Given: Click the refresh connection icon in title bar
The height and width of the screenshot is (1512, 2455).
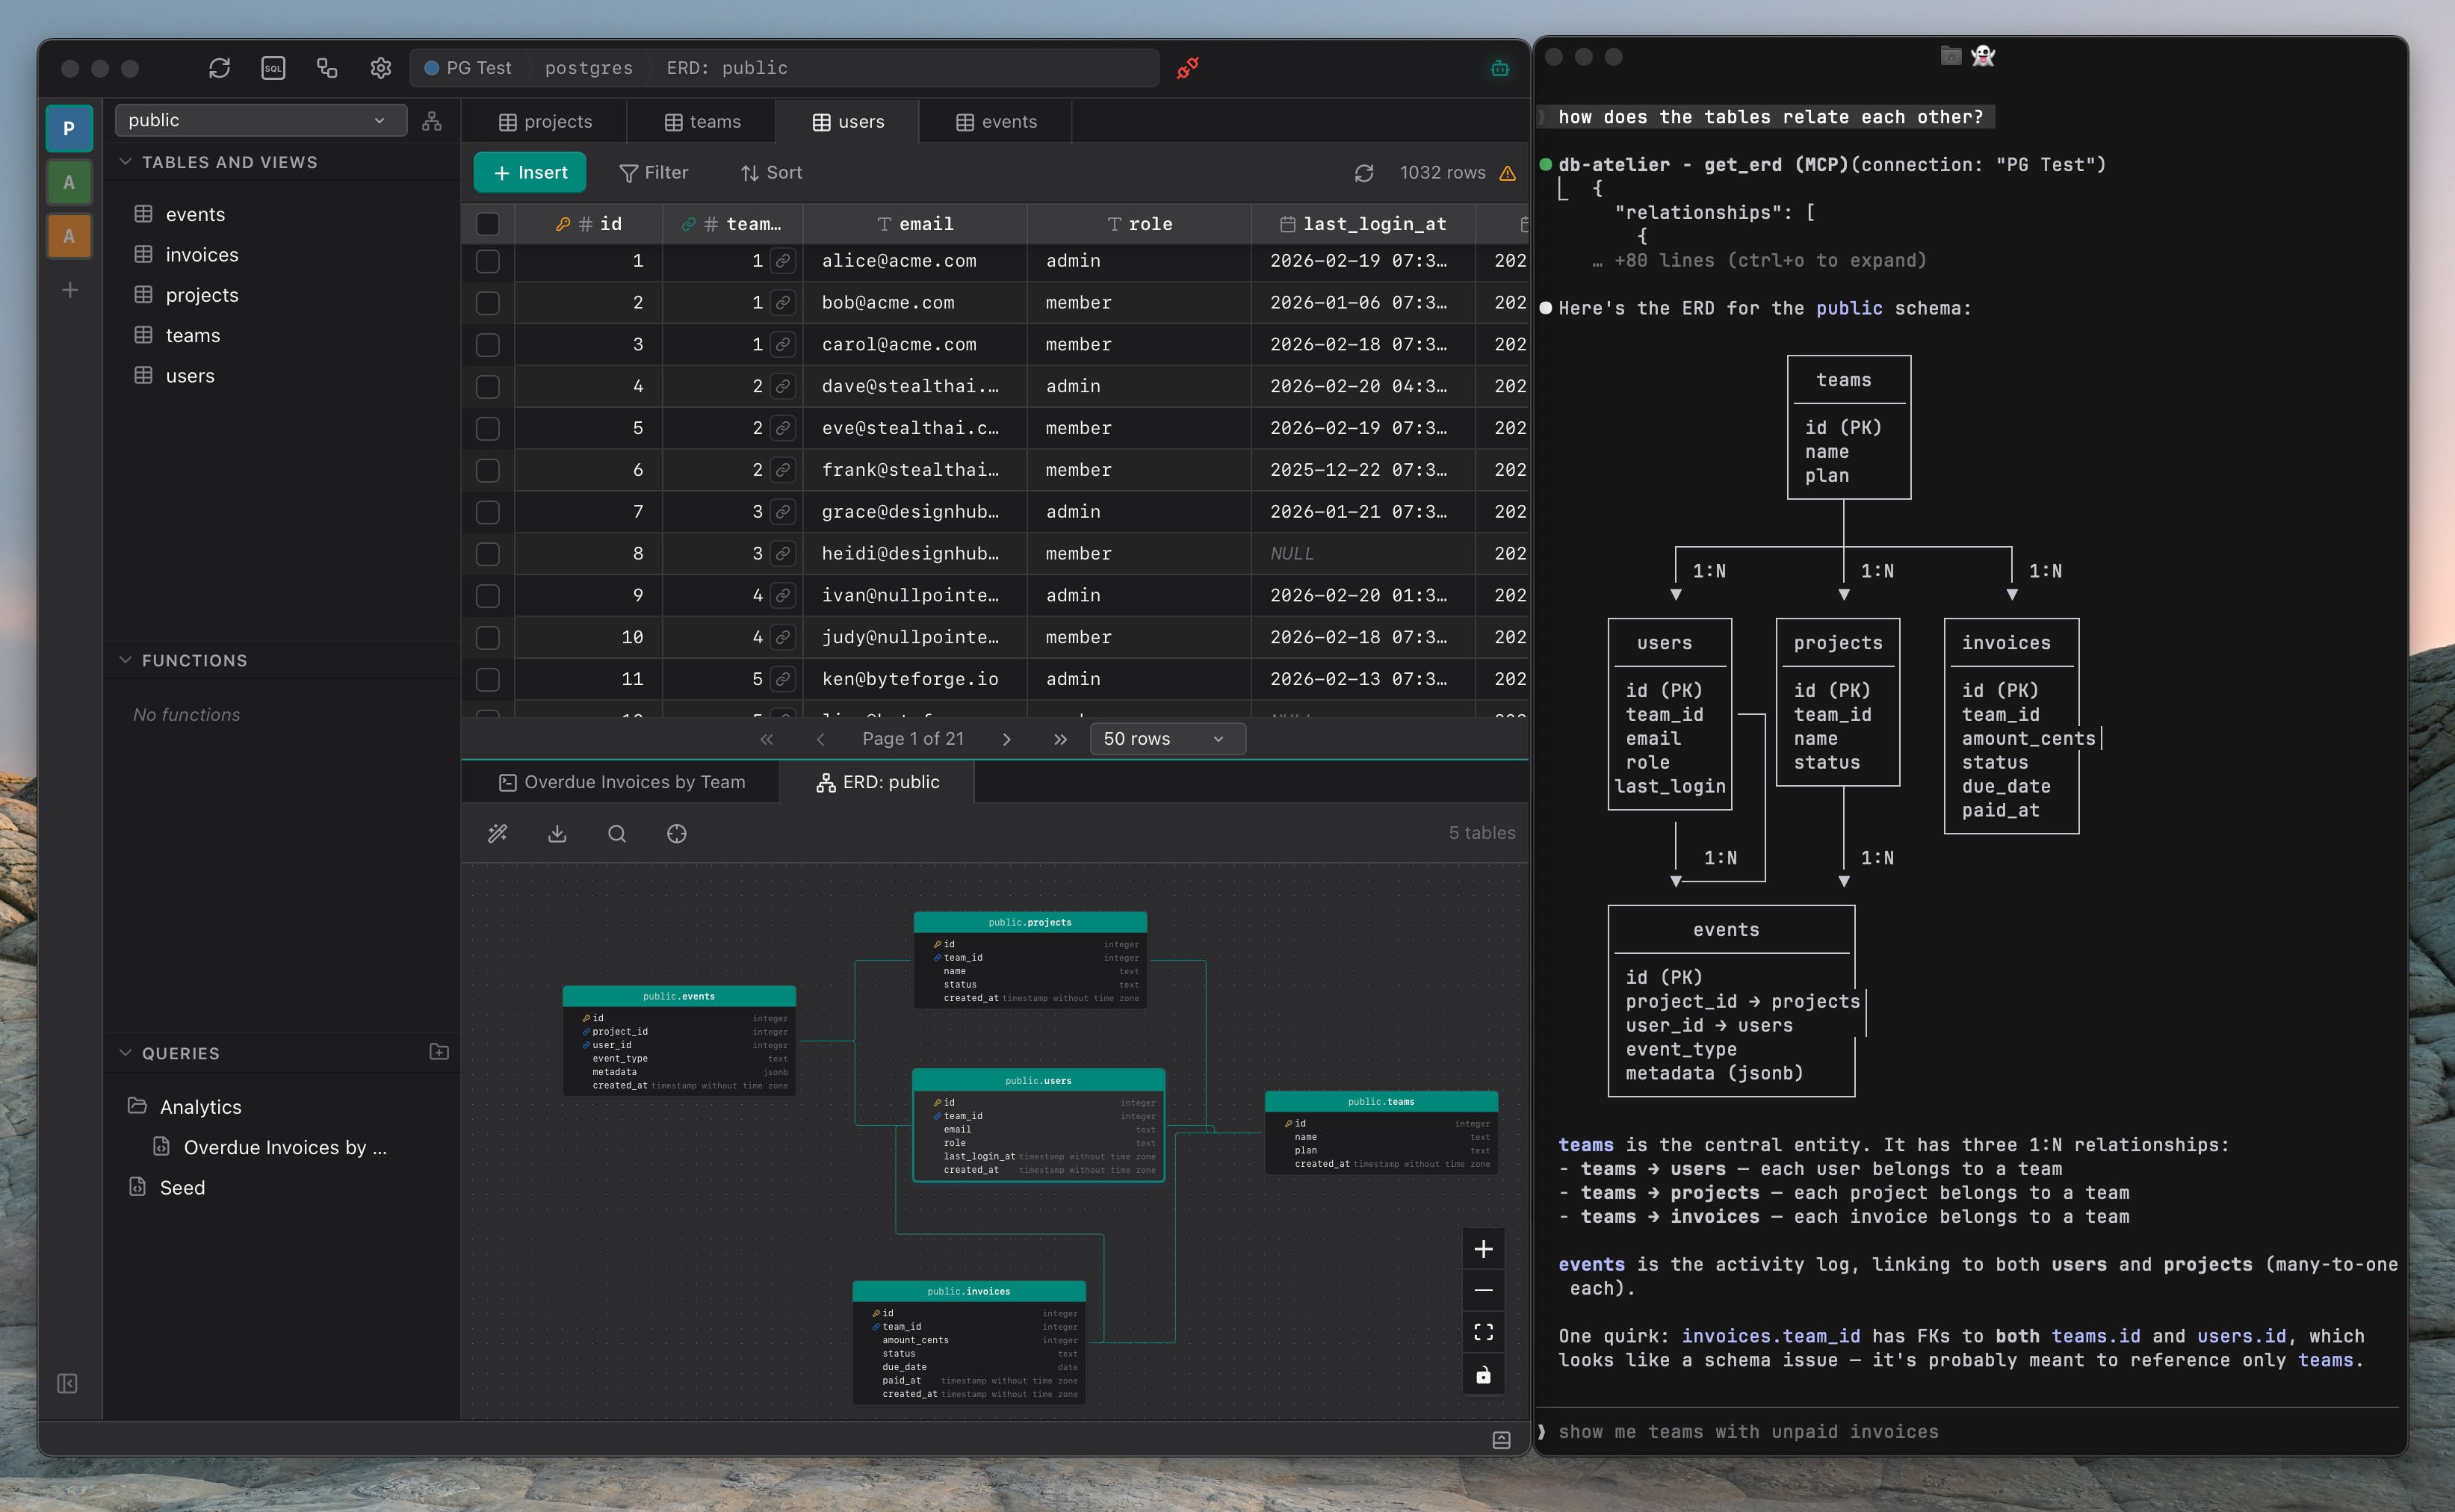Looking at the screenshot, I should 219,68.
